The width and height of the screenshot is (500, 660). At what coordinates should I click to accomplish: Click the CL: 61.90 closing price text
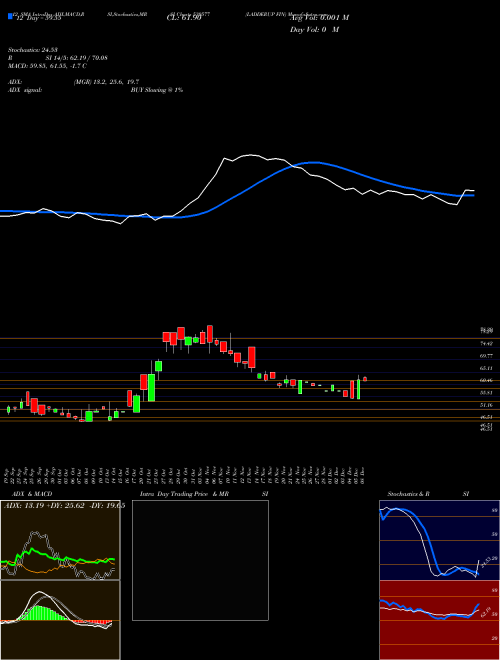pyautogui.click(x=183, y=18)
